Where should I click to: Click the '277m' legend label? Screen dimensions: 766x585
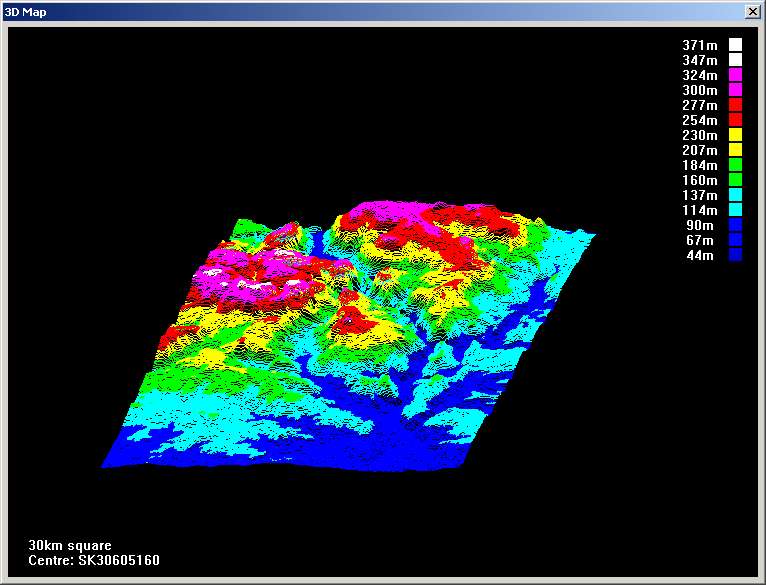point(700,106)
